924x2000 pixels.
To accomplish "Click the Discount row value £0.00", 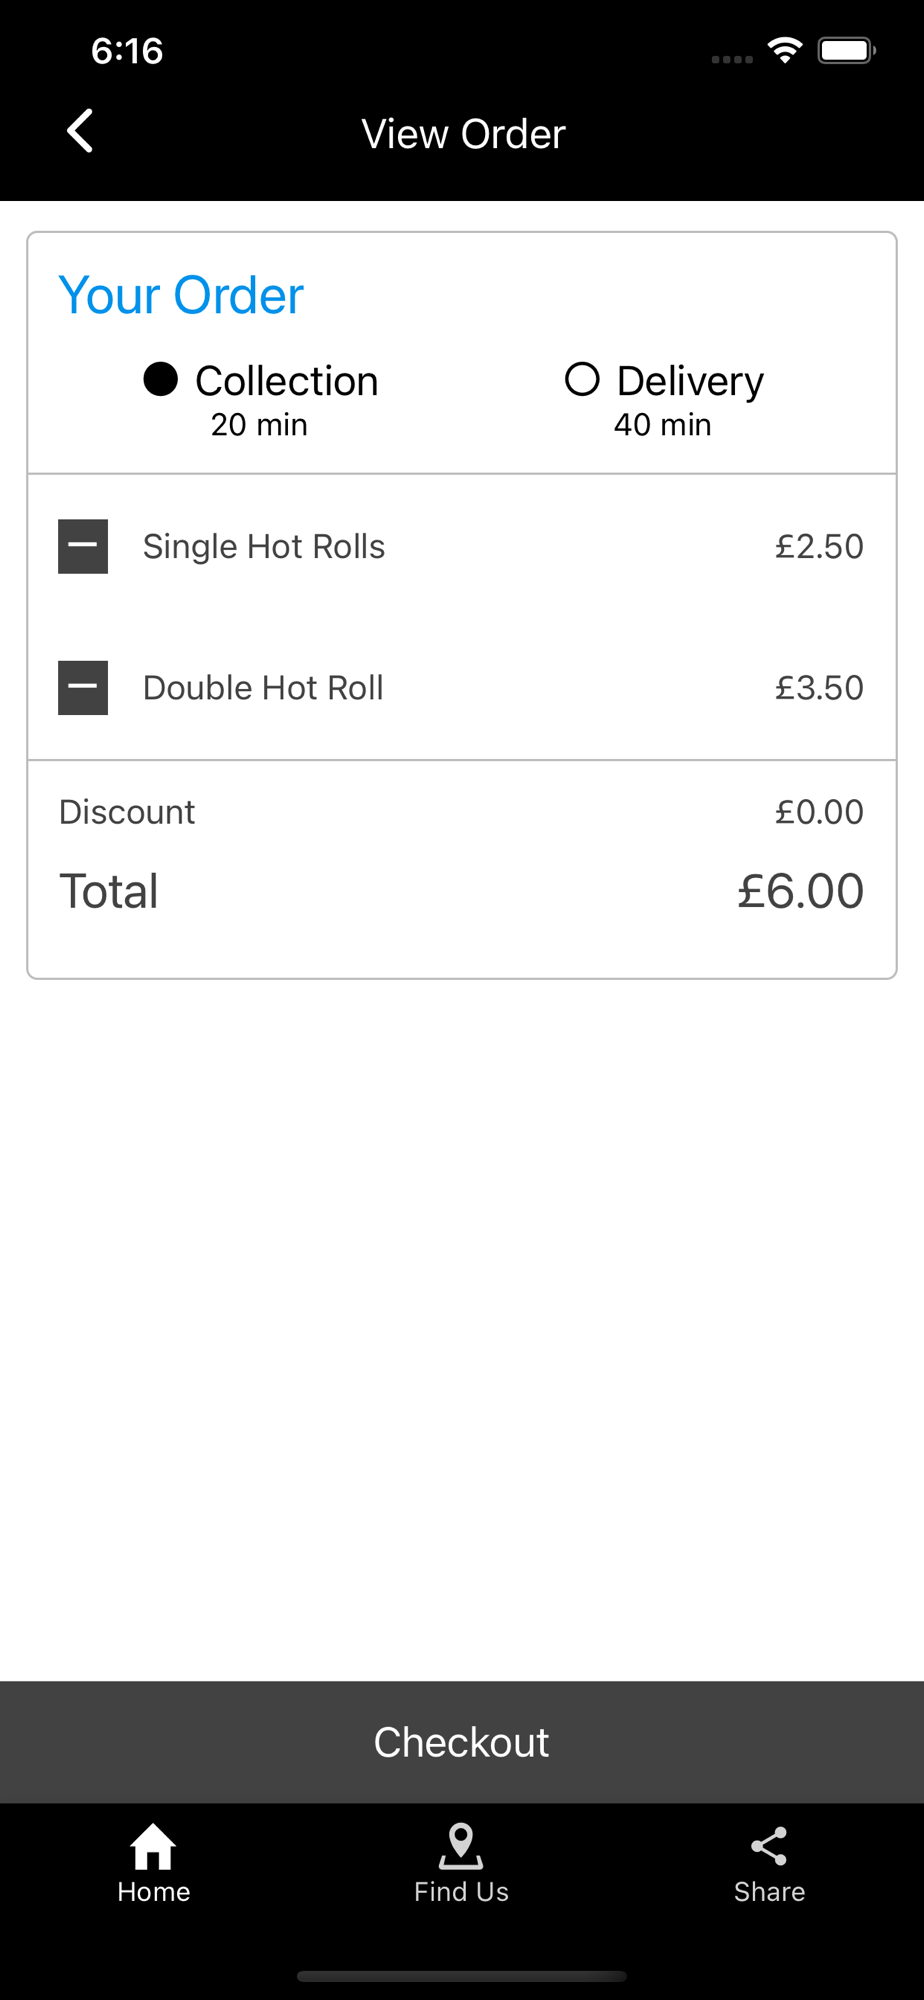I will pyautogui.click(x=819, y=811).
